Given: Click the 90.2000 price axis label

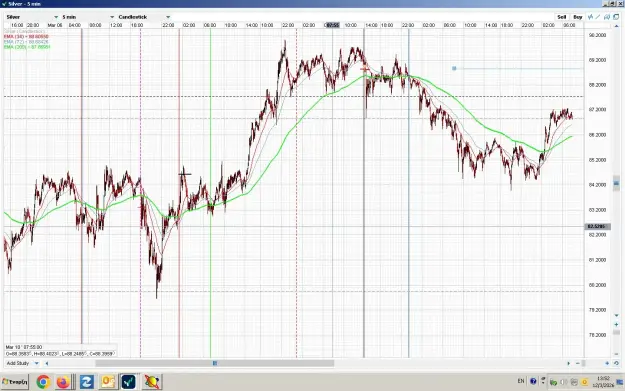Looking at the screenshot, I should [x=597, y=35].
